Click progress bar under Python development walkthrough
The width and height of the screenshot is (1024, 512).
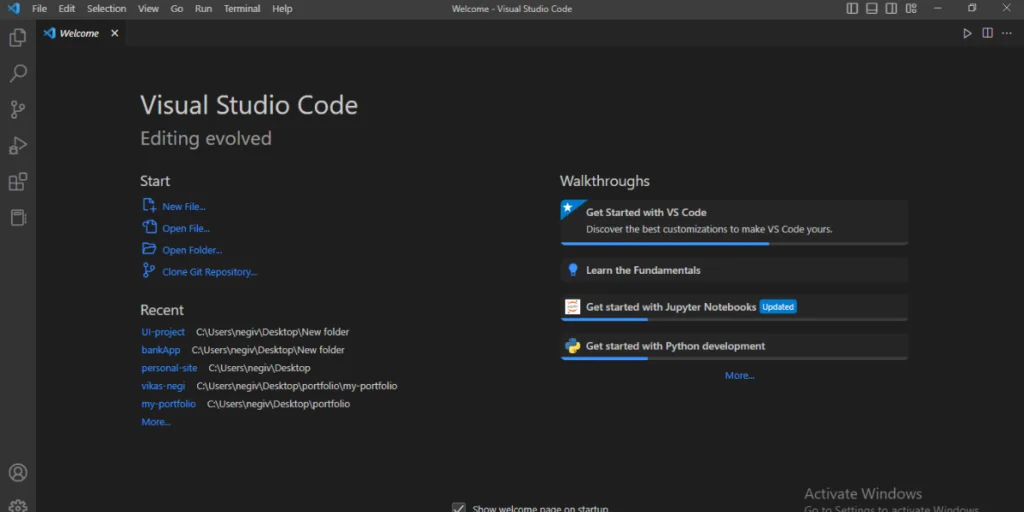pyautogui.click(x=734, y=359)
